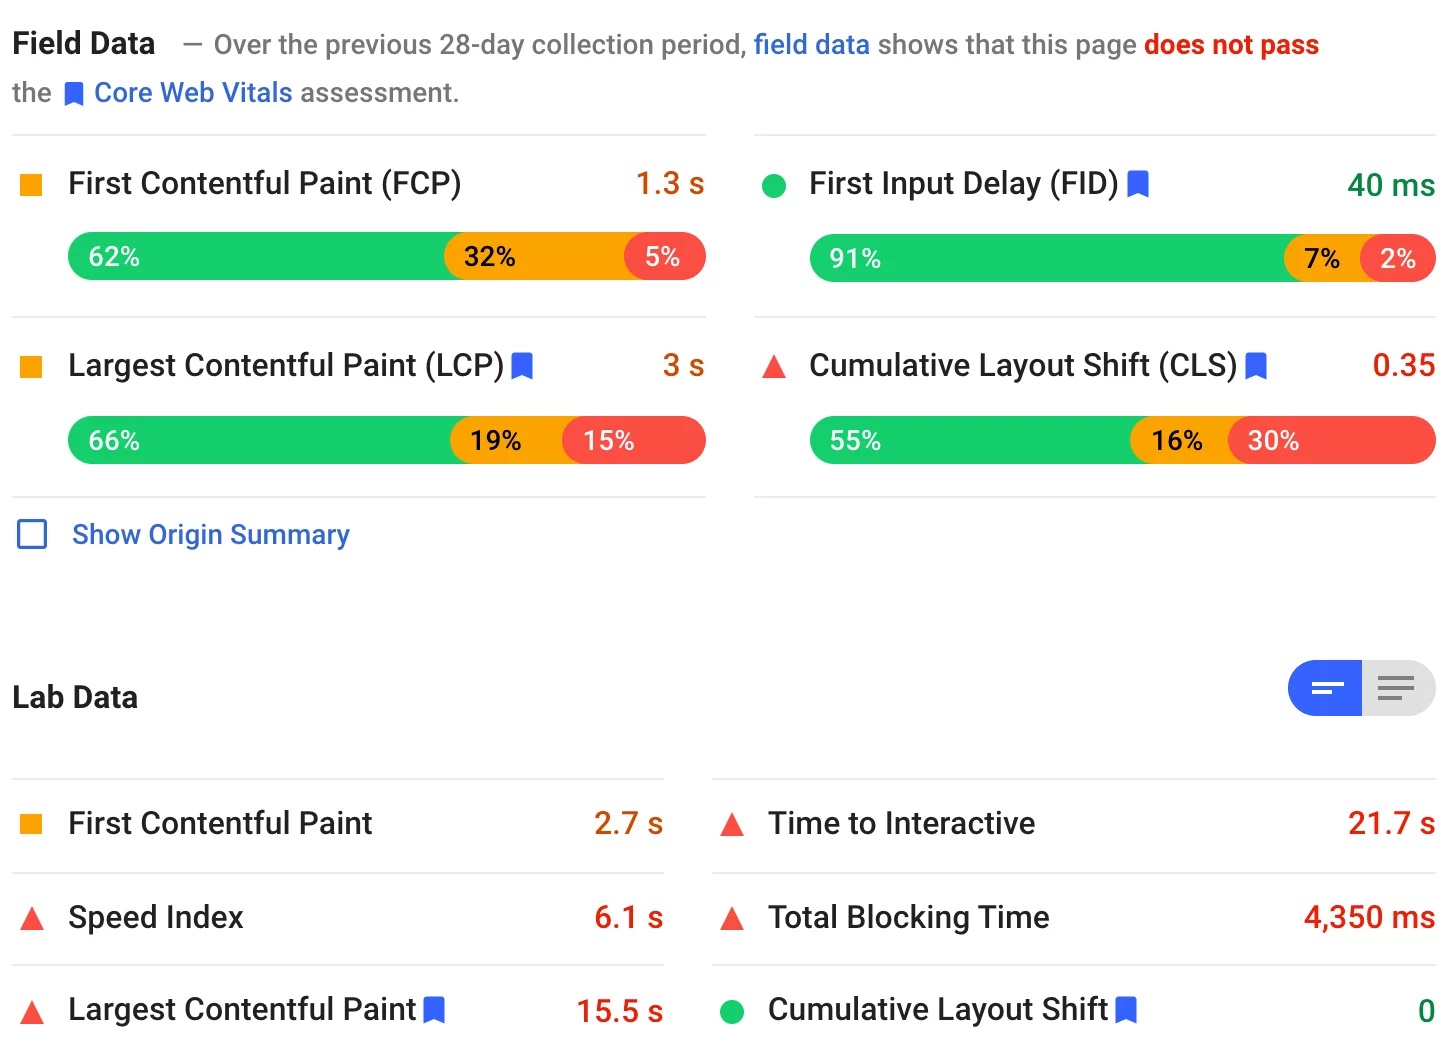Click the red triangle icon next to Speed Index

point(33,918)
